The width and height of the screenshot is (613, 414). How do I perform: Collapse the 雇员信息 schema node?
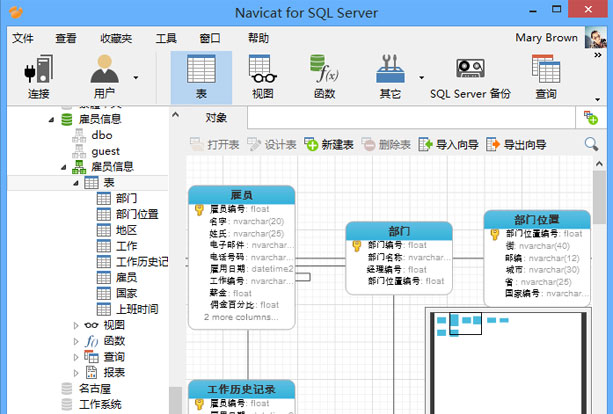click(63, 167)
